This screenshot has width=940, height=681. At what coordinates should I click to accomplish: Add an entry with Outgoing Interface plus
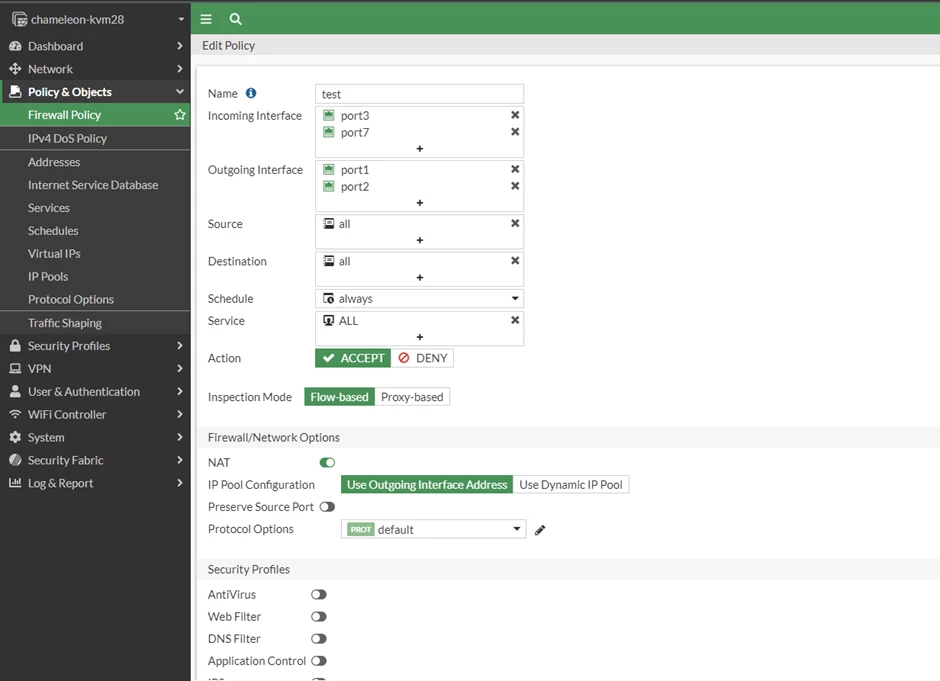coord(420,203)
